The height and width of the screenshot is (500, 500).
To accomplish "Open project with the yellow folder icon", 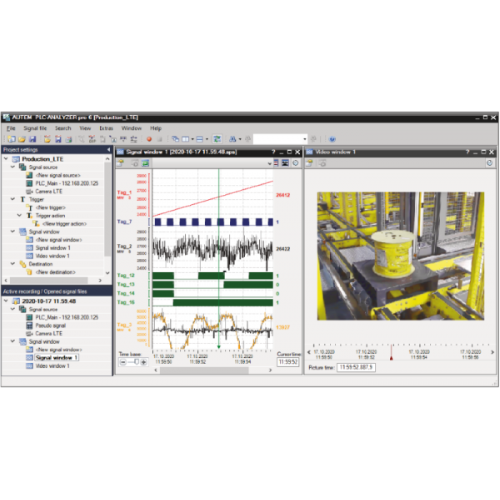I will click(22, 139).
